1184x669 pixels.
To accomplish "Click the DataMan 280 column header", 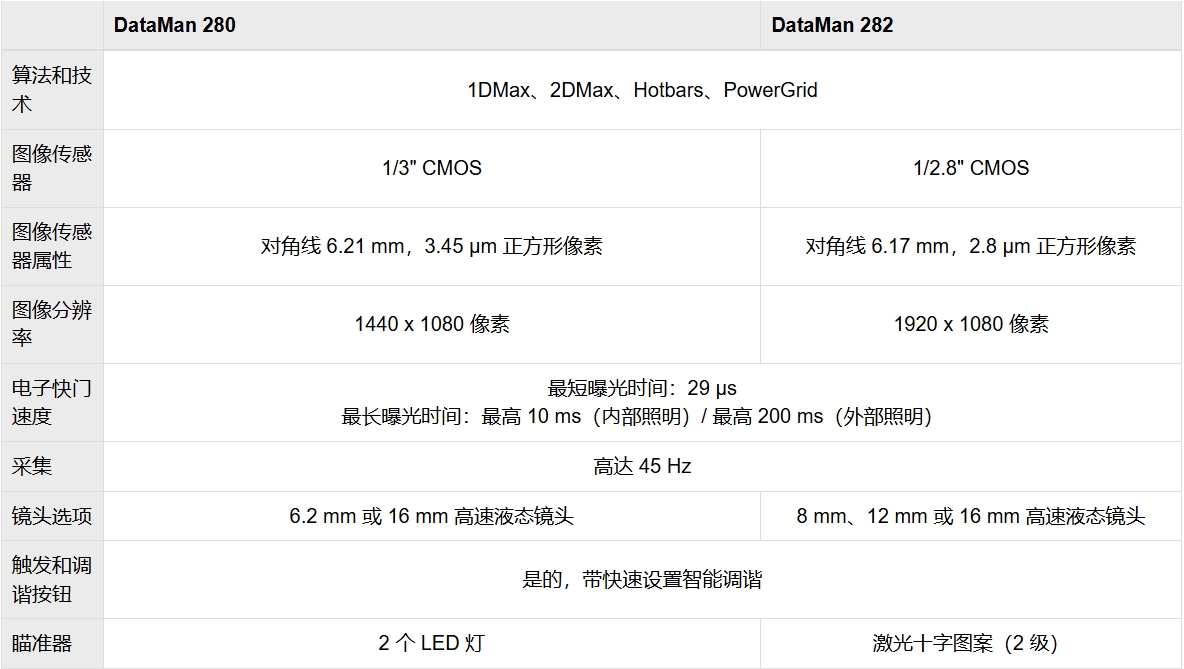I will point(175,25).
